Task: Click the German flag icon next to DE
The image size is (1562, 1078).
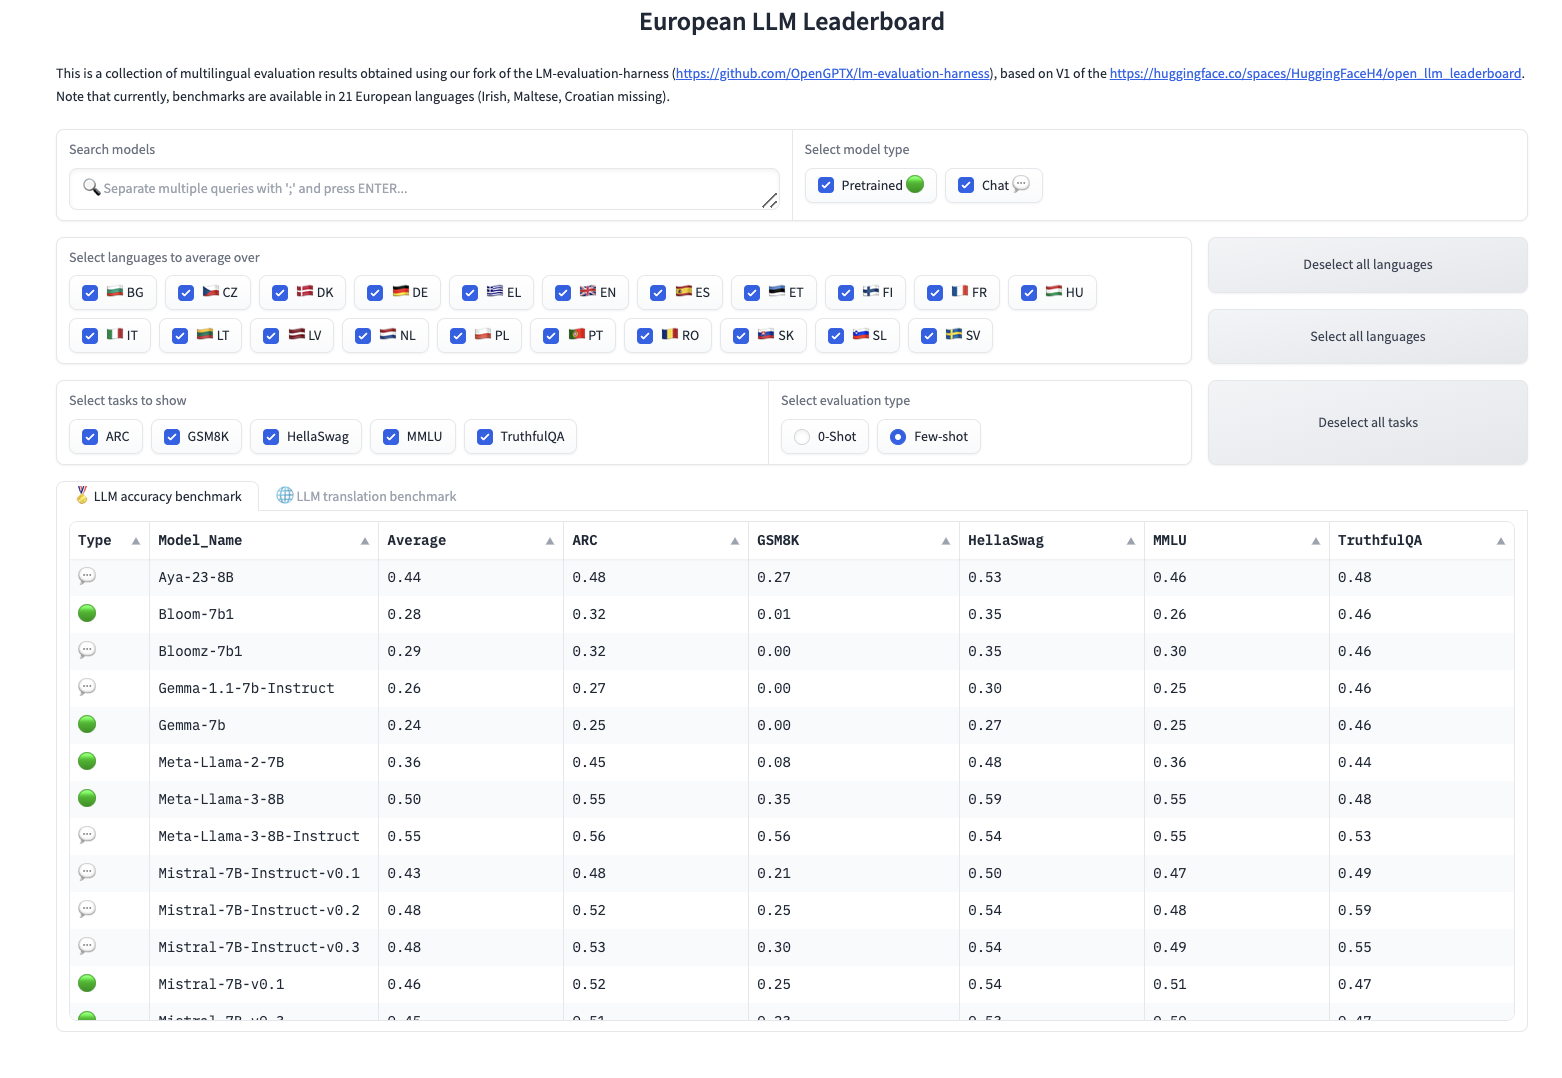Action: pyautogui.click(x=401, y=292)
